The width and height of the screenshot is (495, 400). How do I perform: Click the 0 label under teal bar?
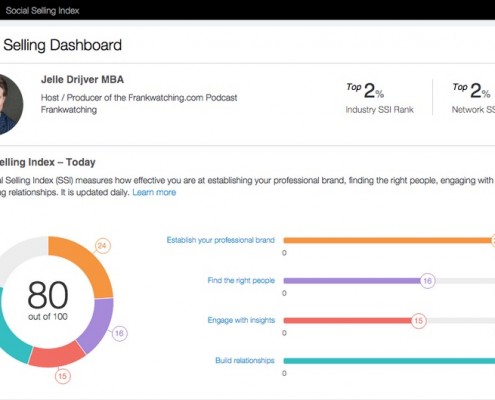(284, 373)
